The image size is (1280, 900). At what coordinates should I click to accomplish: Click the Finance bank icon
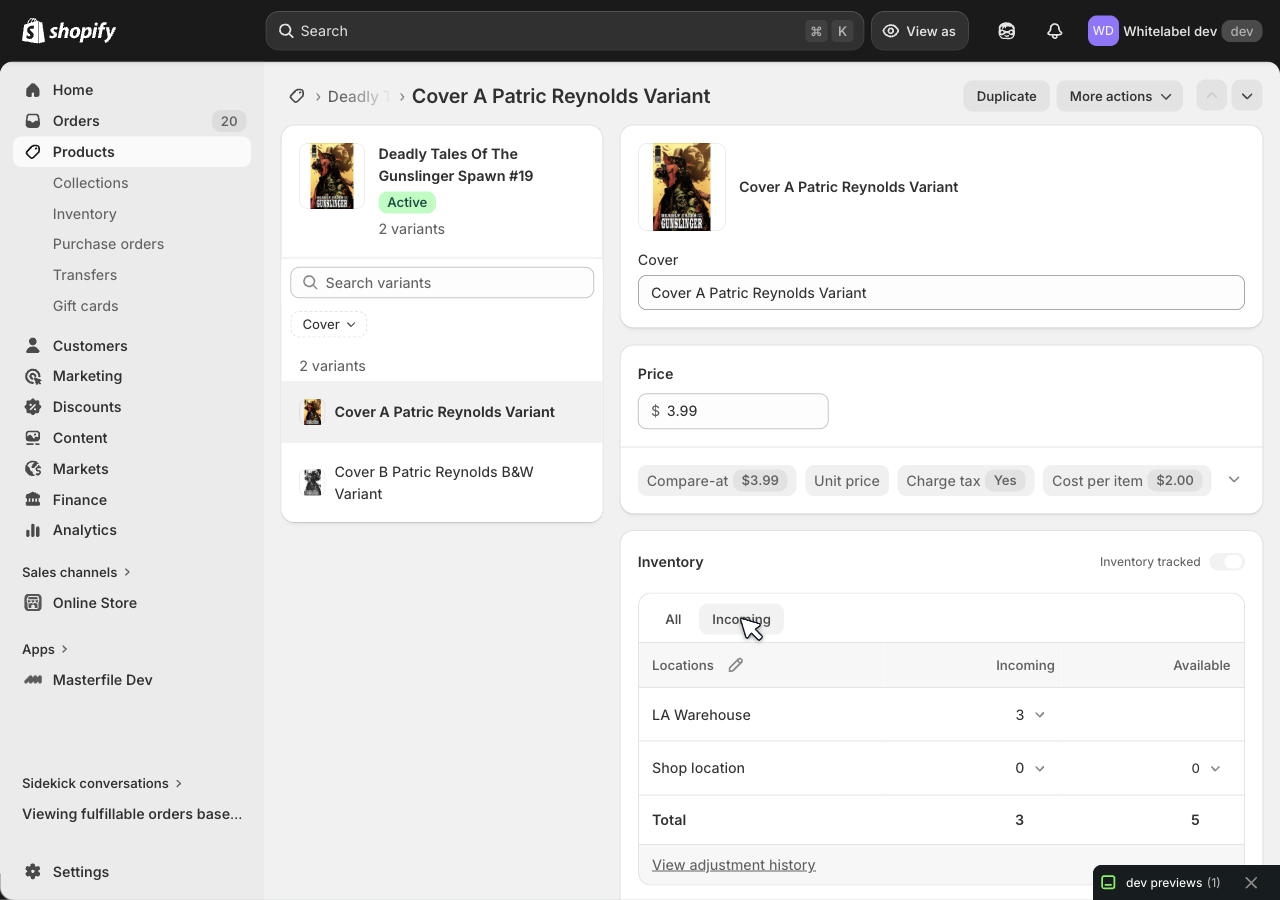pos(33,500)
